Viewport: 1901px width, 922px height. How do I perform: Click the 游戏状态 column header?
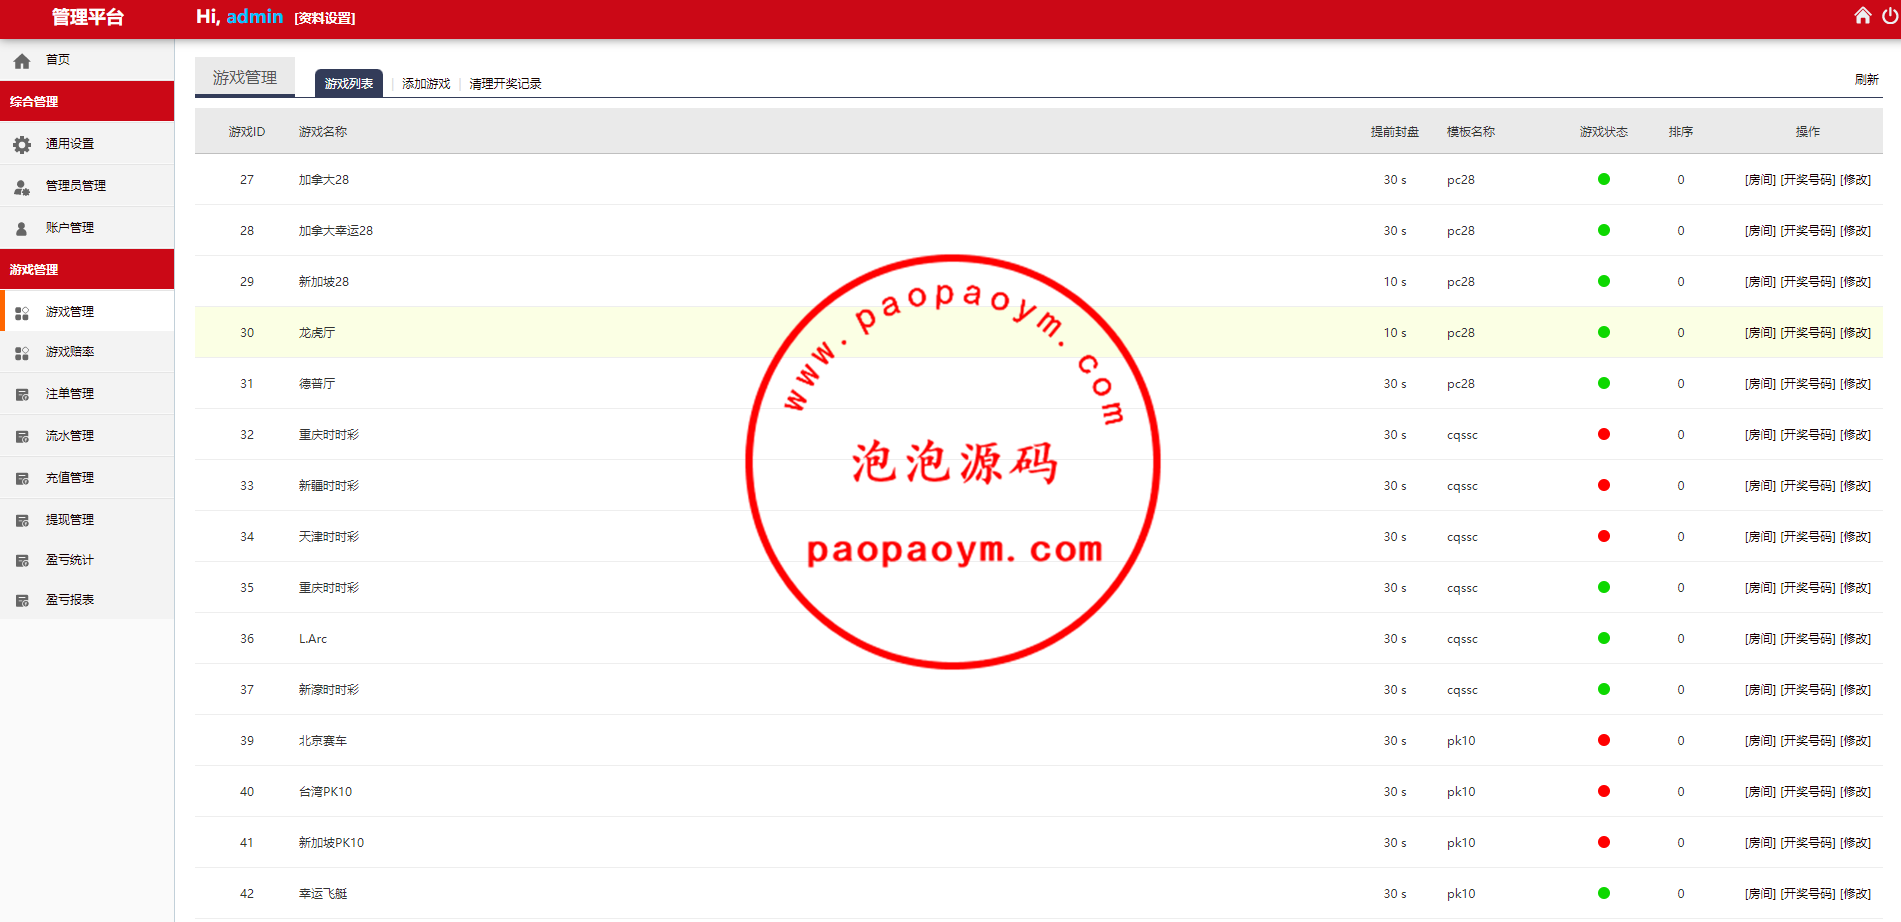coord(1604,132)
